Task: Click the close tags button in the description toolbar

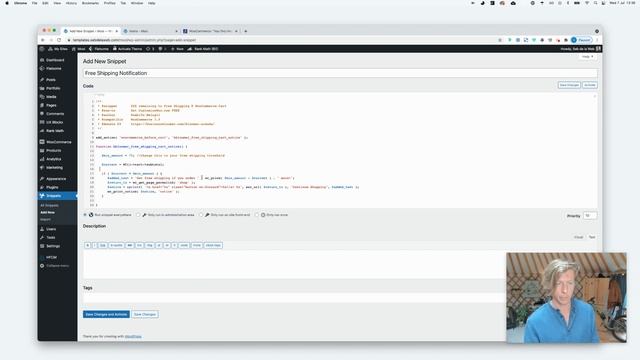Action: pyautogui.click(x=213, y=245)
